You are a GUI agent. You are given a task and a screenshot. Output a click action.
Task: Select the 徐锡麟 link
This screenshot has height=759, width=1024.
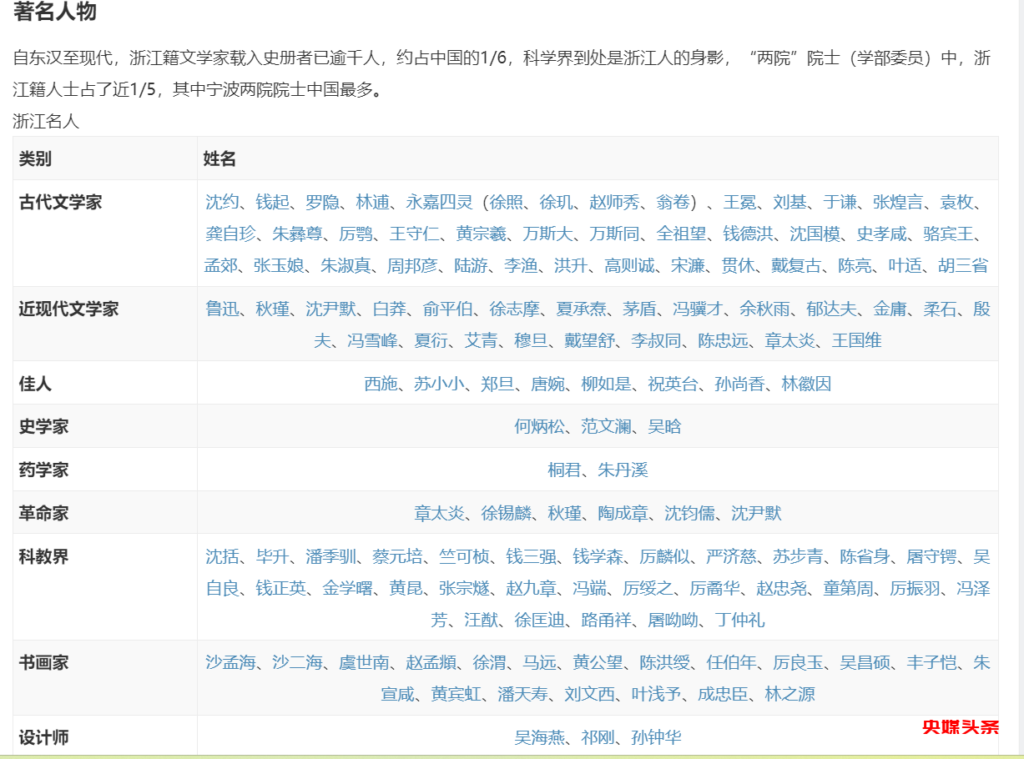tap(506, 513)
